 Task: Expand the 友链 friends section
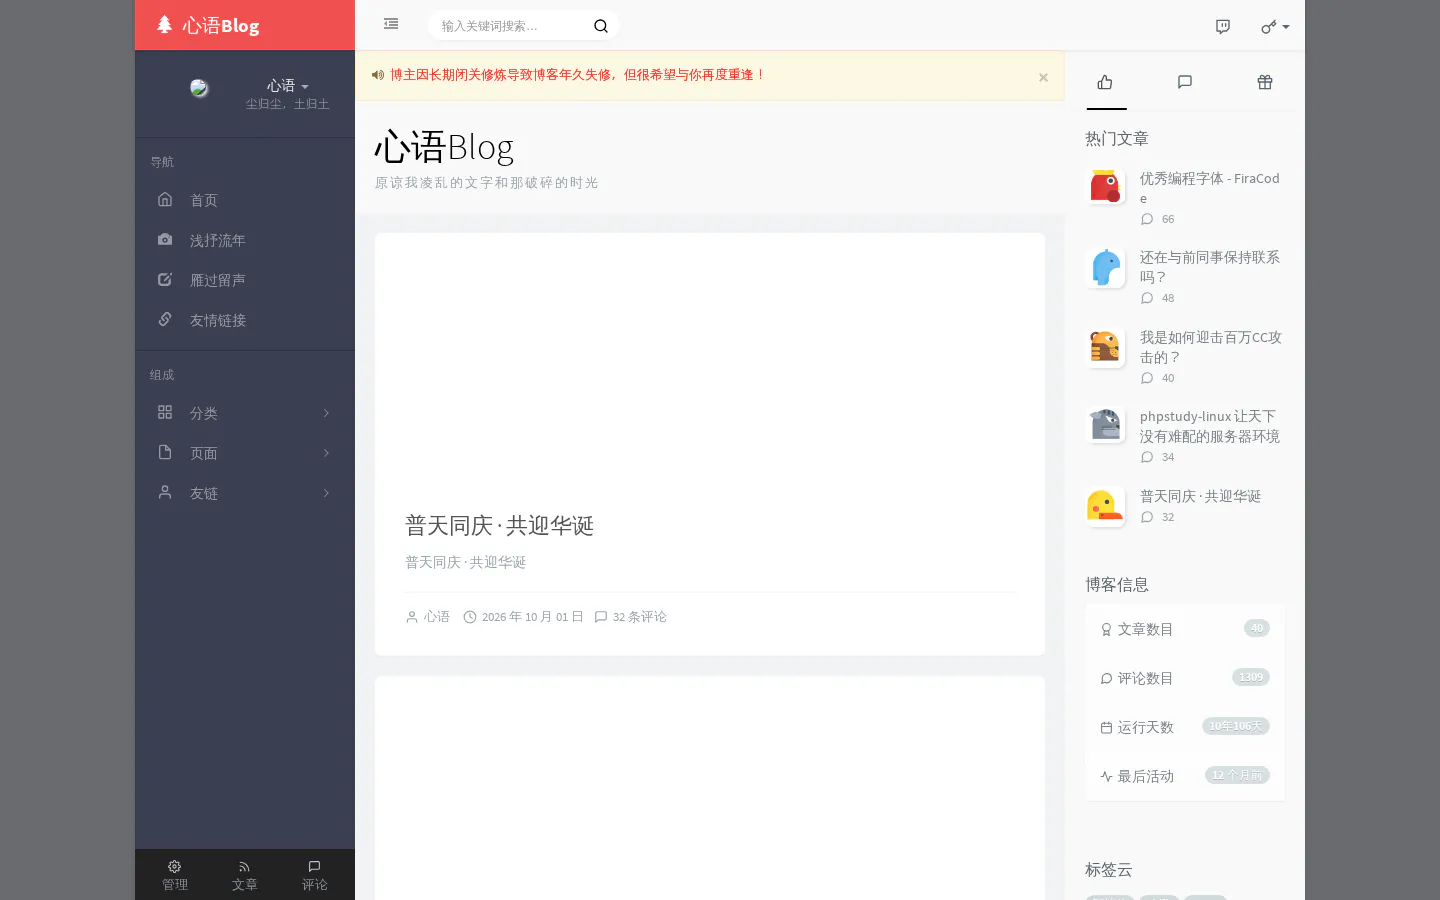tap(245, 493)
